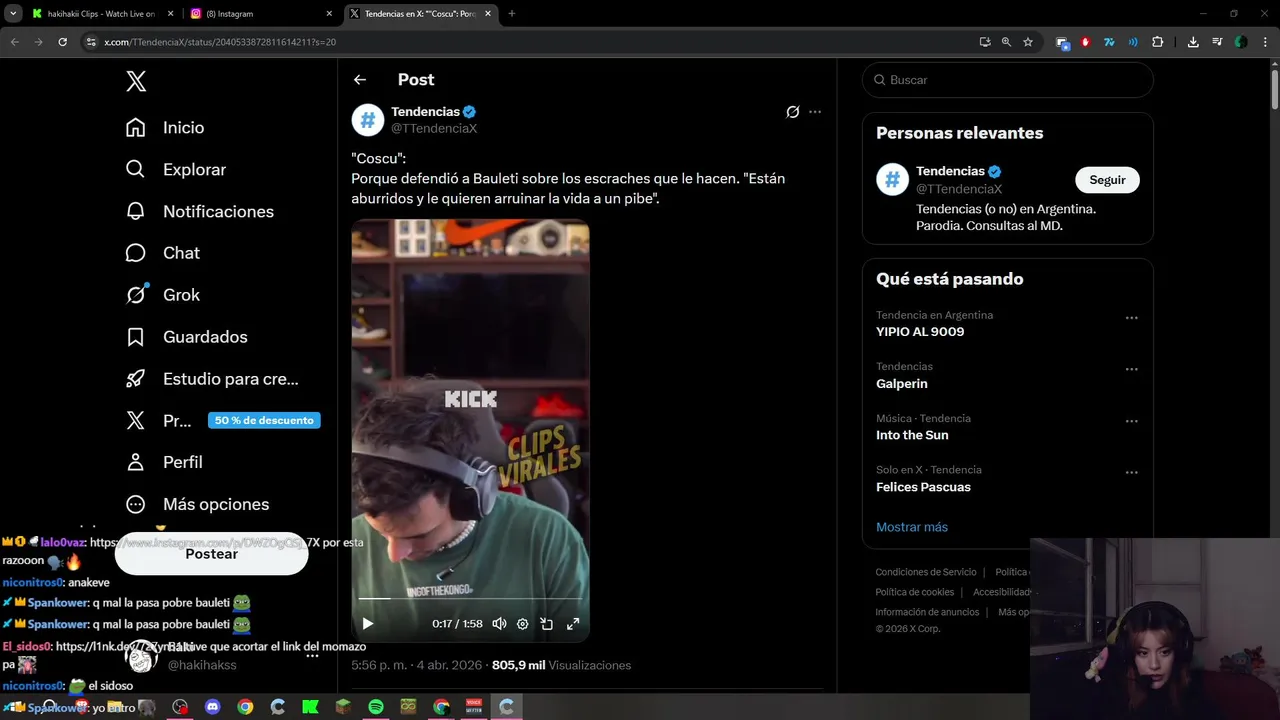Open Galperin trend

[902, 384]
